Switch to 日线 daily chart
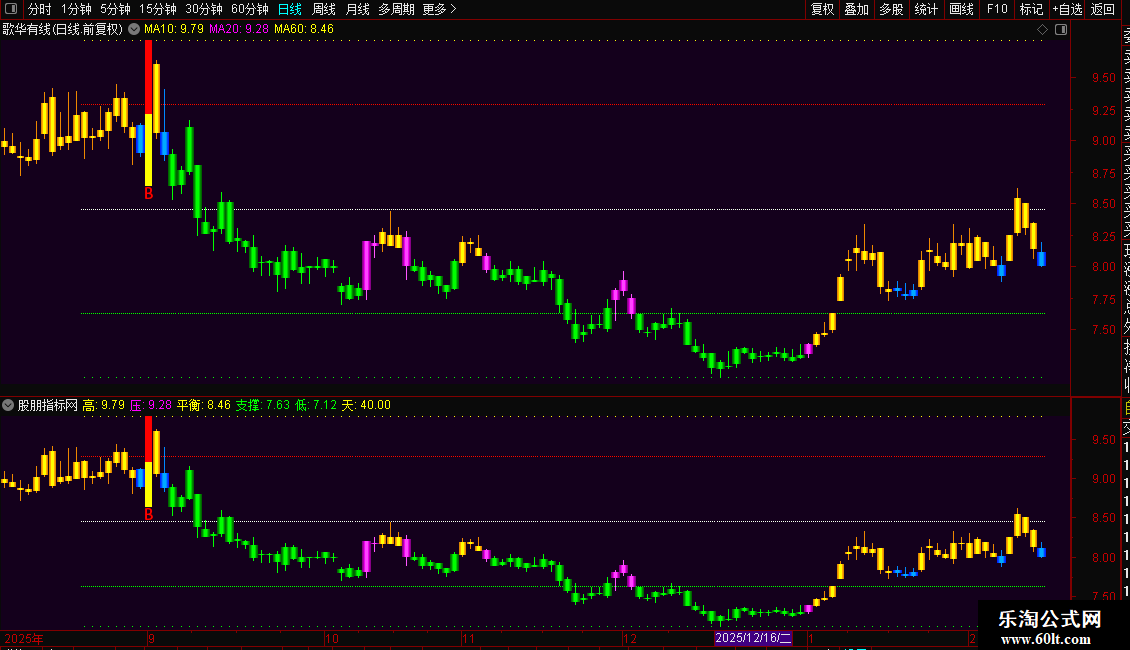The width and height of the screenshot is (1130, 650). pyautogui.click(x=290, y=9)
